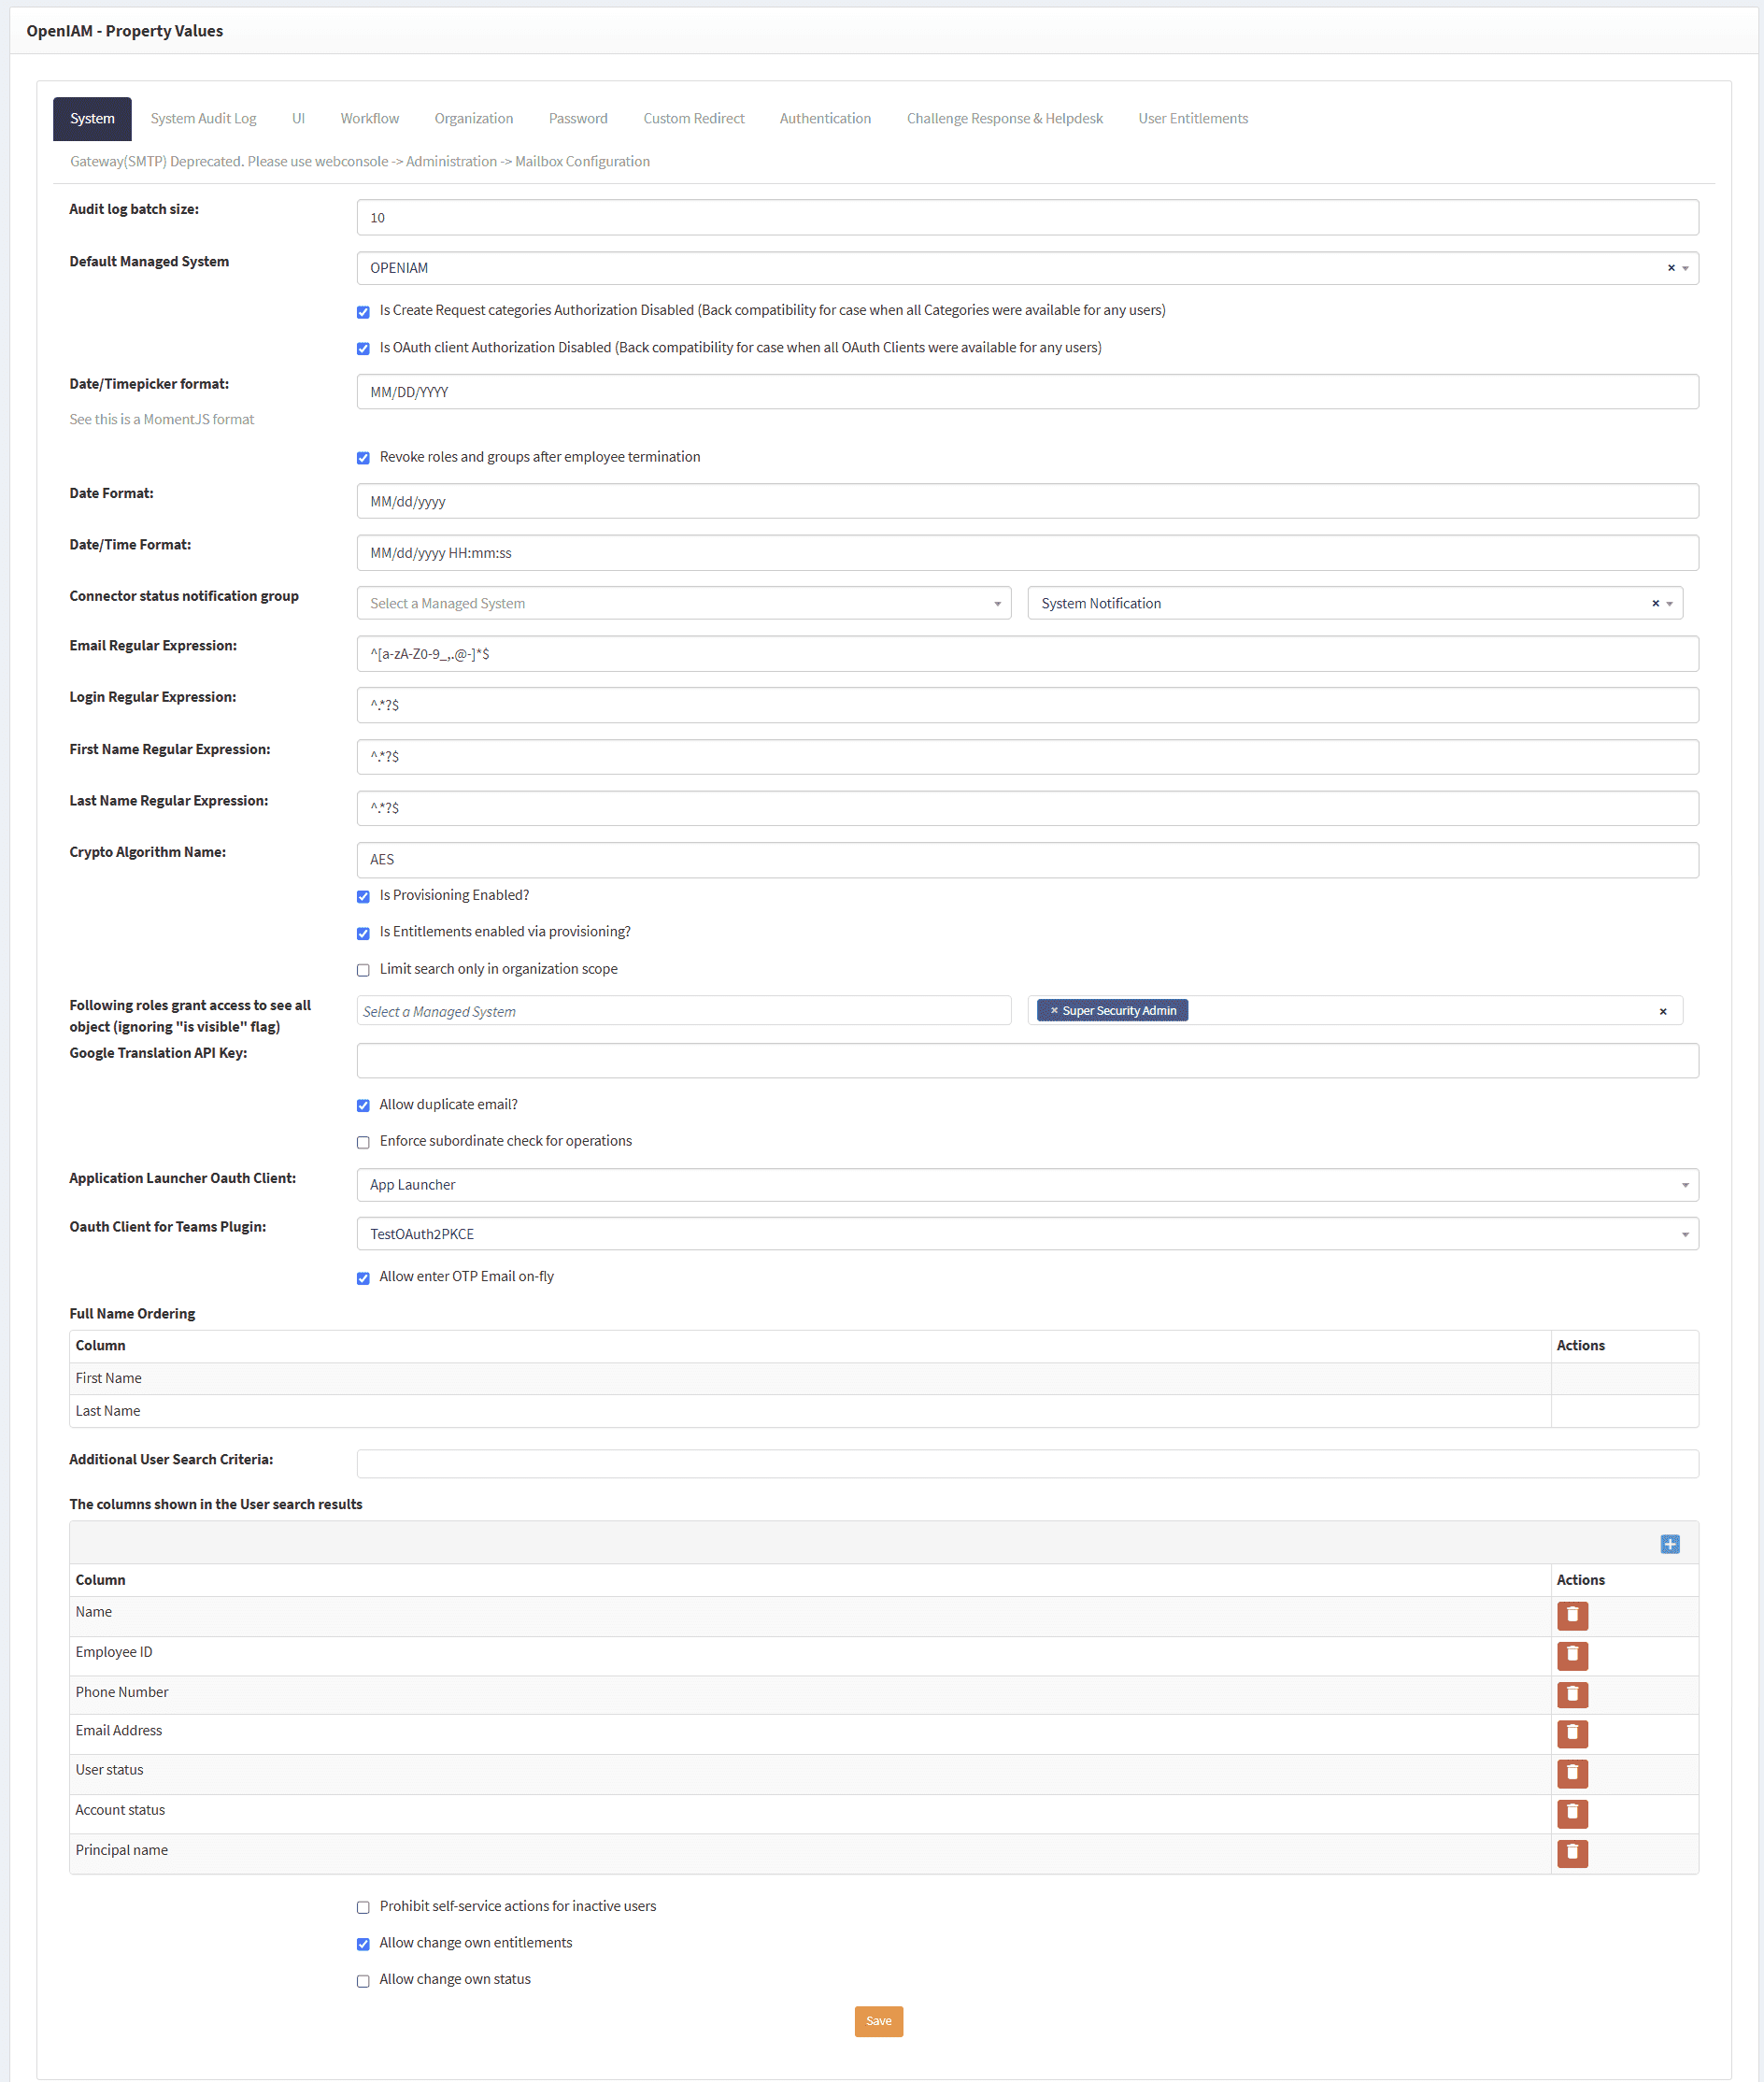Delete the Employee ID column row
This screenshot has width=1764, height=2082.
click(1572, 1655)
